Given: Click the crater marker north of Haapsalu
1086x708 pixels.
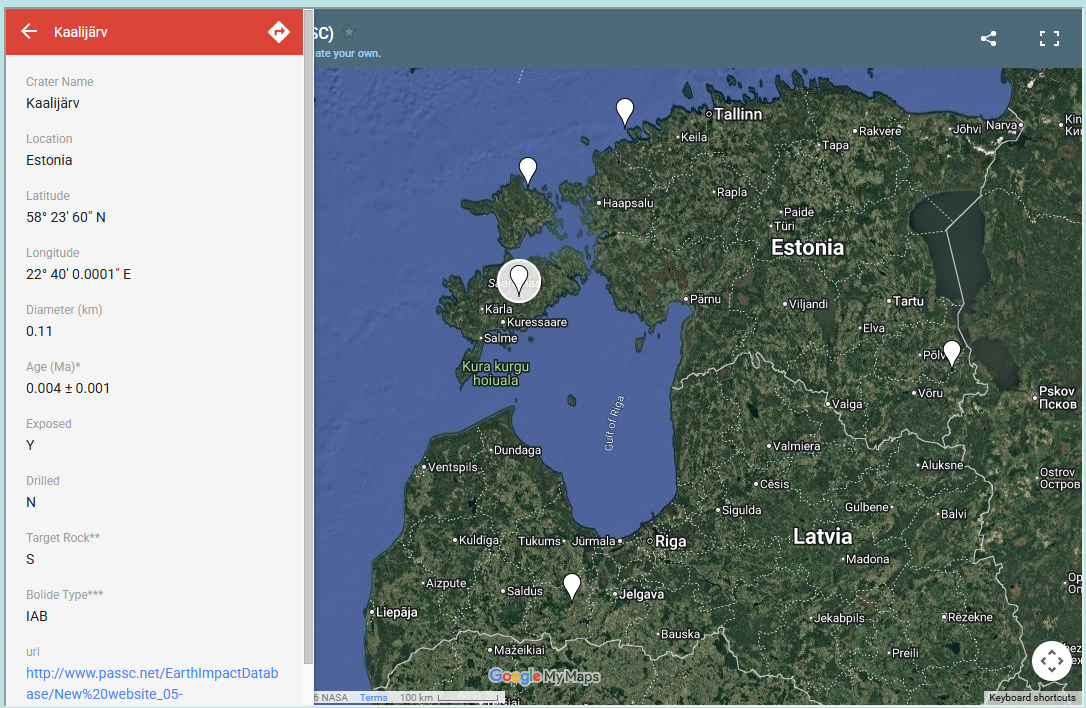Looking at the screenshot, I should point(625,111).
